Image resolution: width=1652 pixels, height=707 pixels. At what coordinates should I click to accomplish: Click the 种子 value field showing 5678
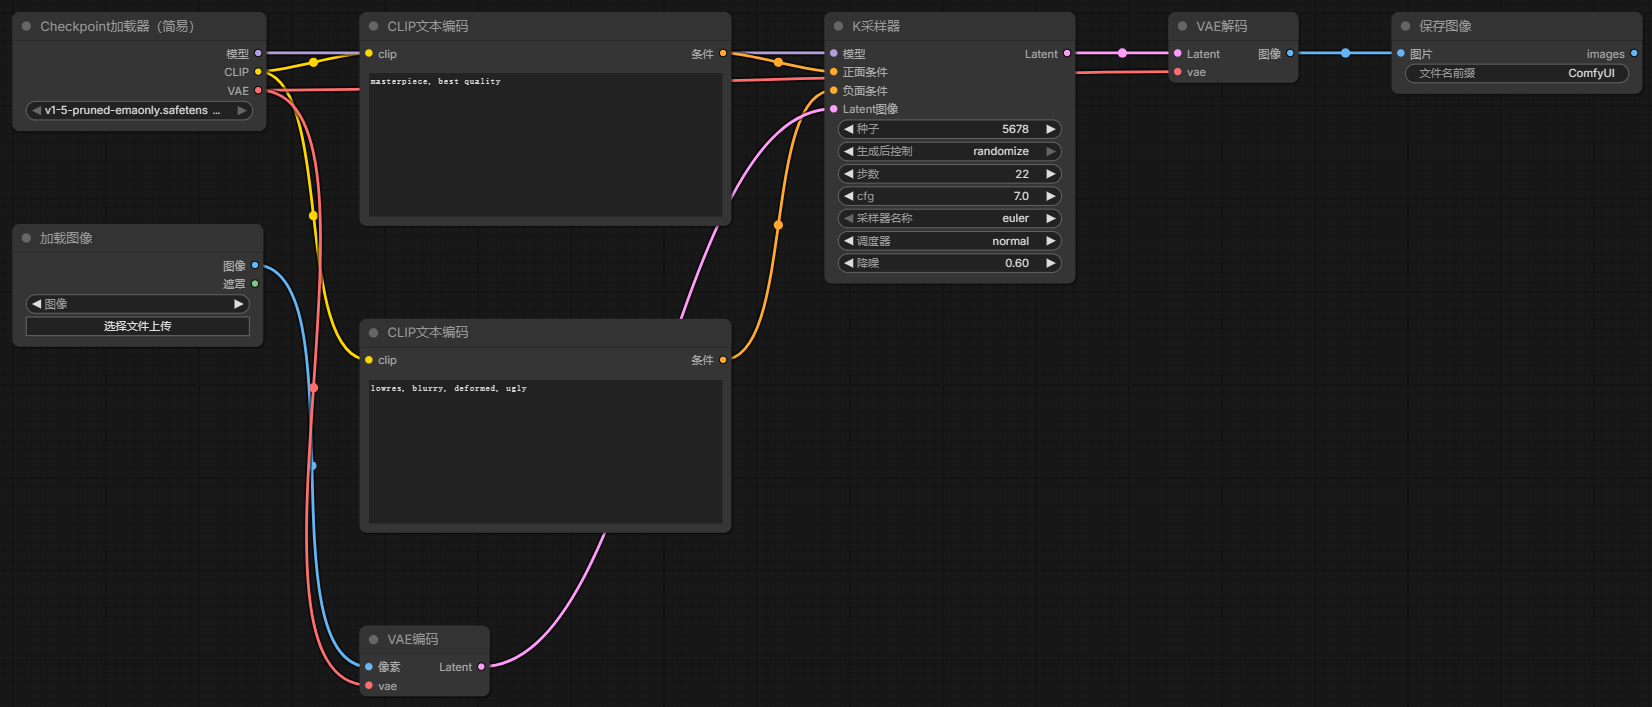coord(950,129)
